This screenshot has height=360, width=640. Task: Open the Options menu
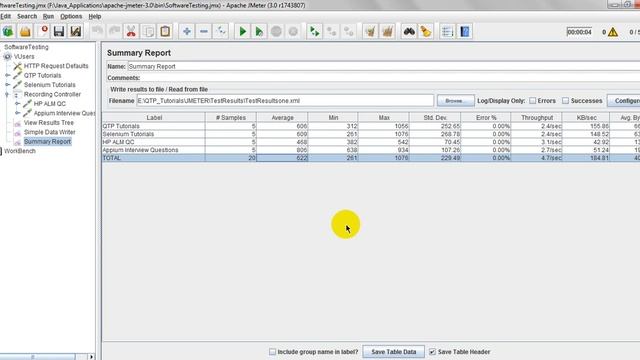(x=71, y=16)
